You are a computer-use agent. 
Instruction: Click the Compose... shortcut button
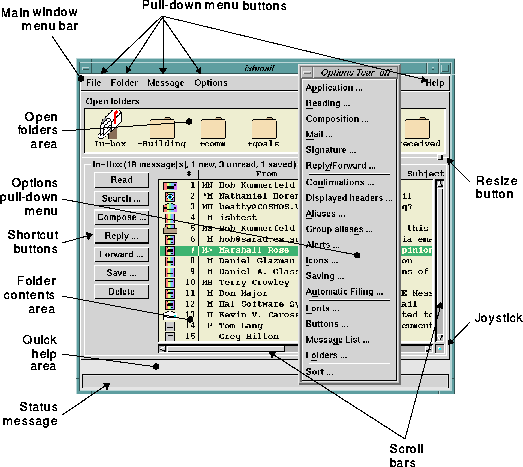click(x=121, y=217)
